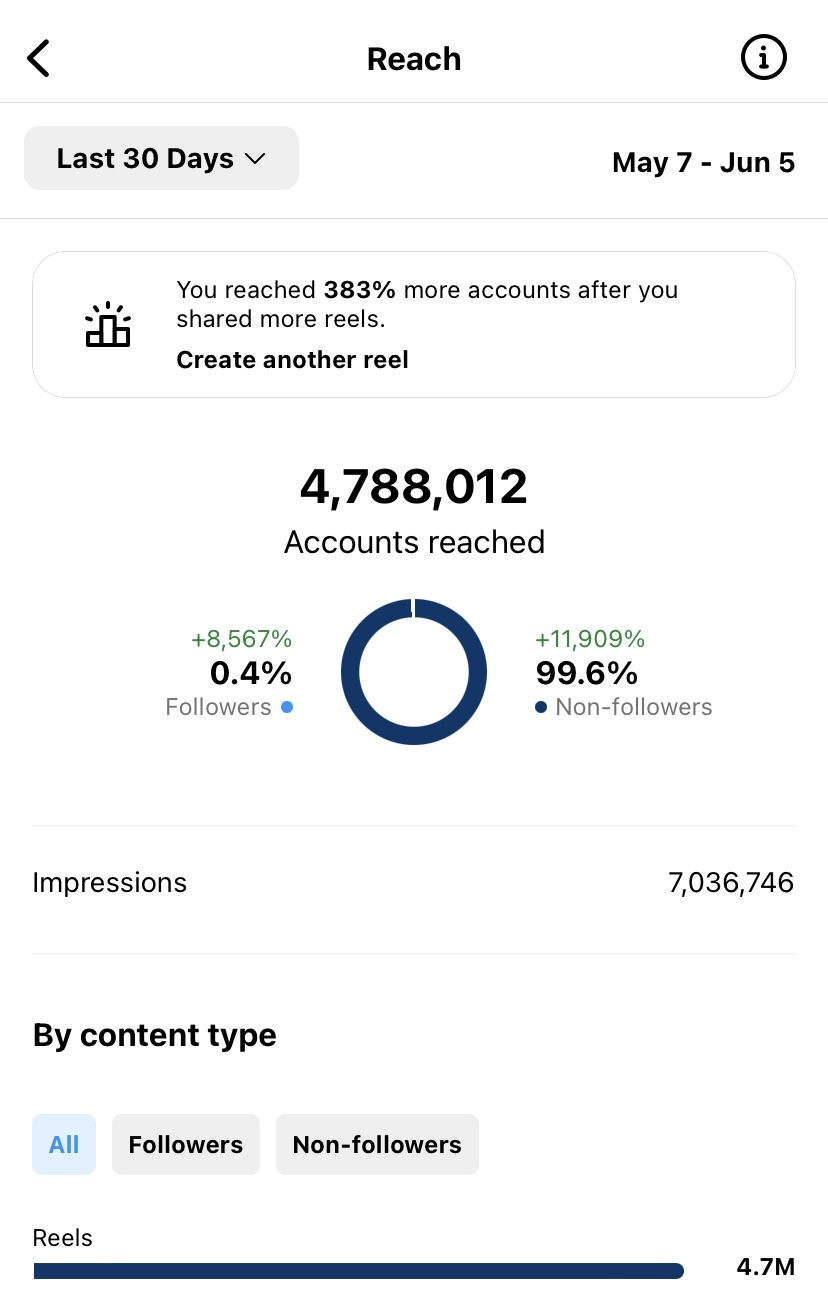Viewport: 828px width, 1302px height.
Task: Open the Last 30 Days dropdown
Action: coord(161,158)
